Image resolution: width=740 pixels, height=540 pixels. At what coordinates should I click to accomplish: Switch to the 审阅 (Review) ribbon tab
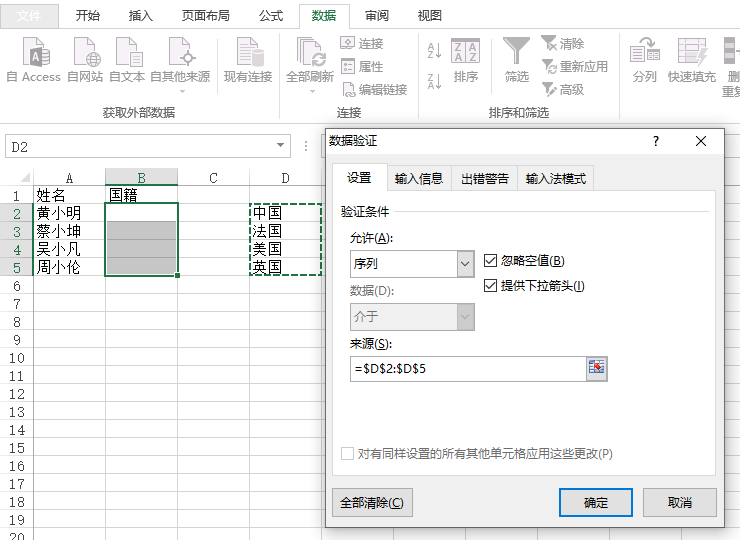(x=377, y=16)
